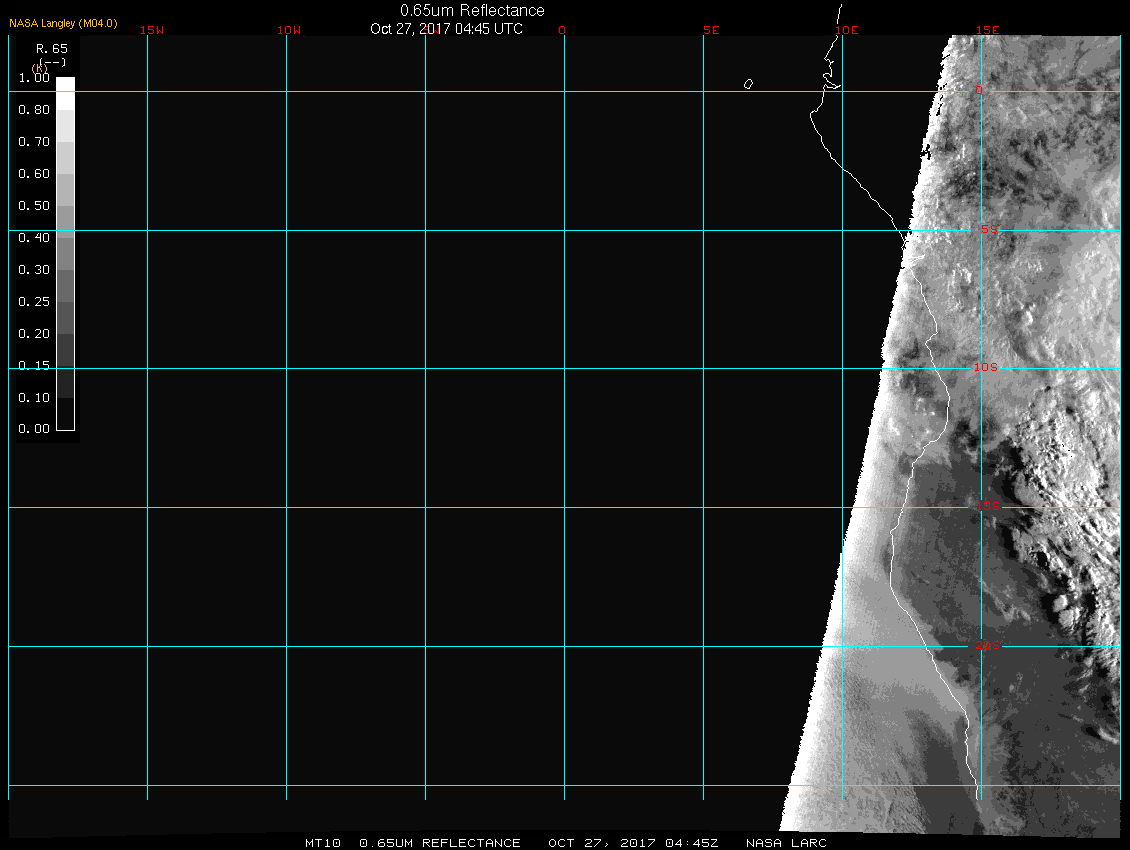This screenshot has width=1130, height=850.
Task: Pick the 0.80 light gray colorbar segment
Action: [x=65, y=125]
